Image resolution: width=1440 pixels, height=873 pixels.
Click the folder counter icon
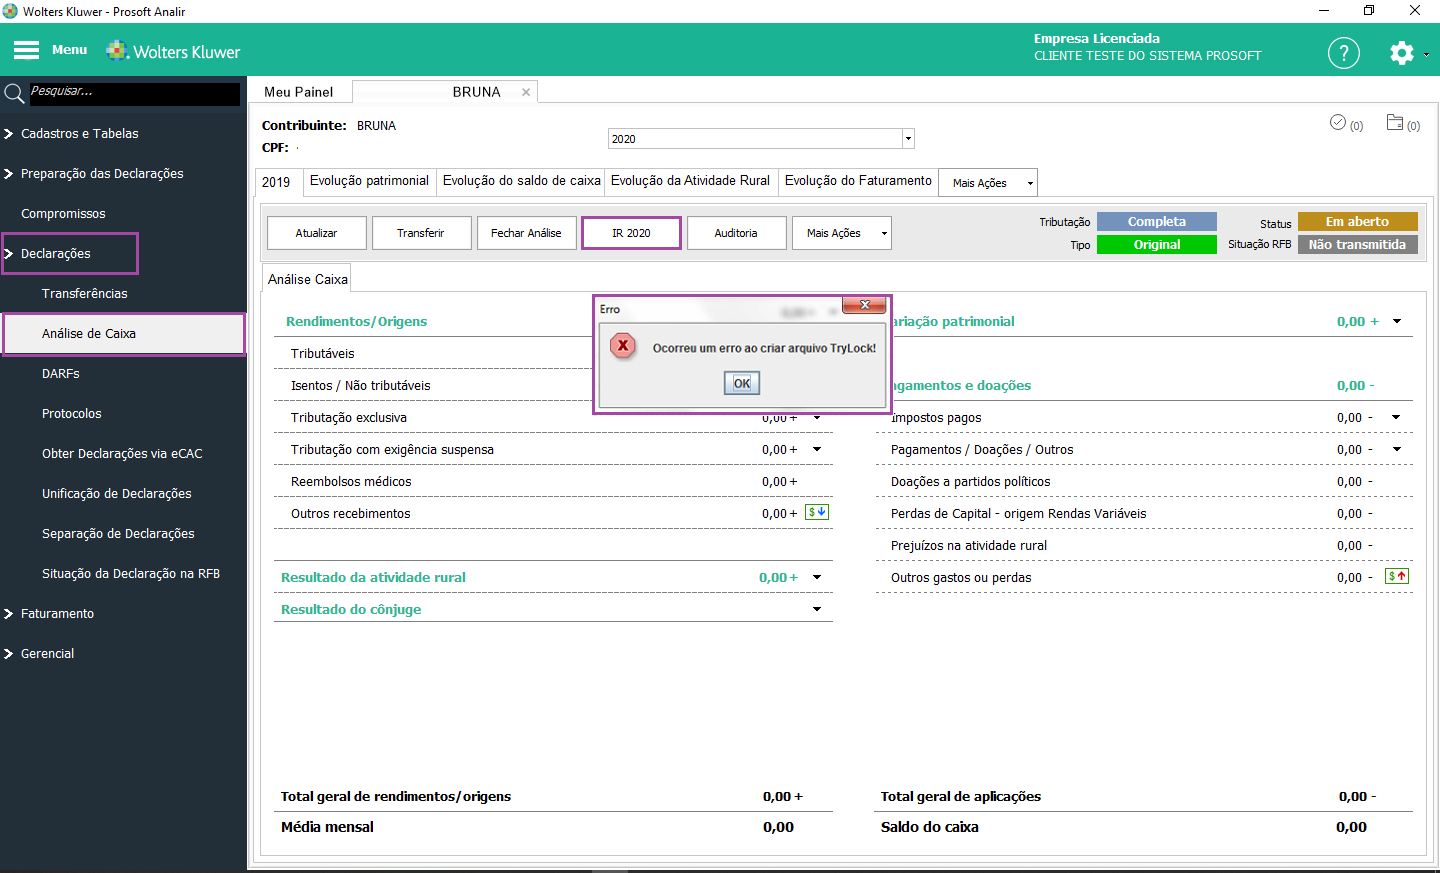tap(1395, 122)
